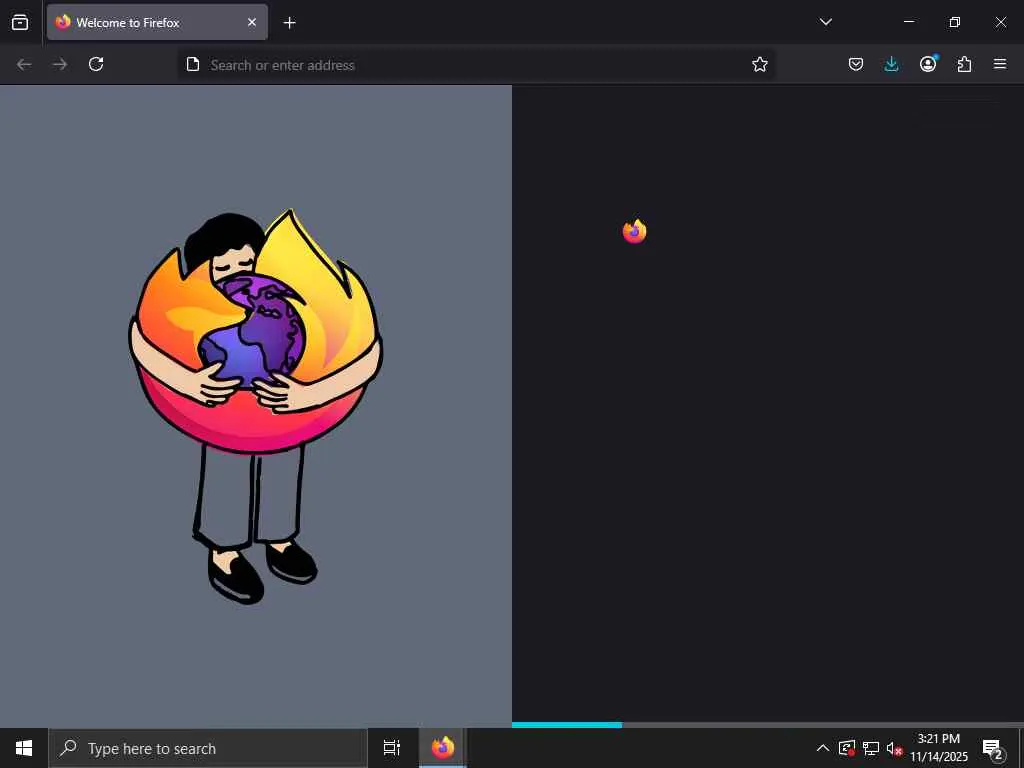Click the small Firefox logo on welcome page

tap(634, 231)
